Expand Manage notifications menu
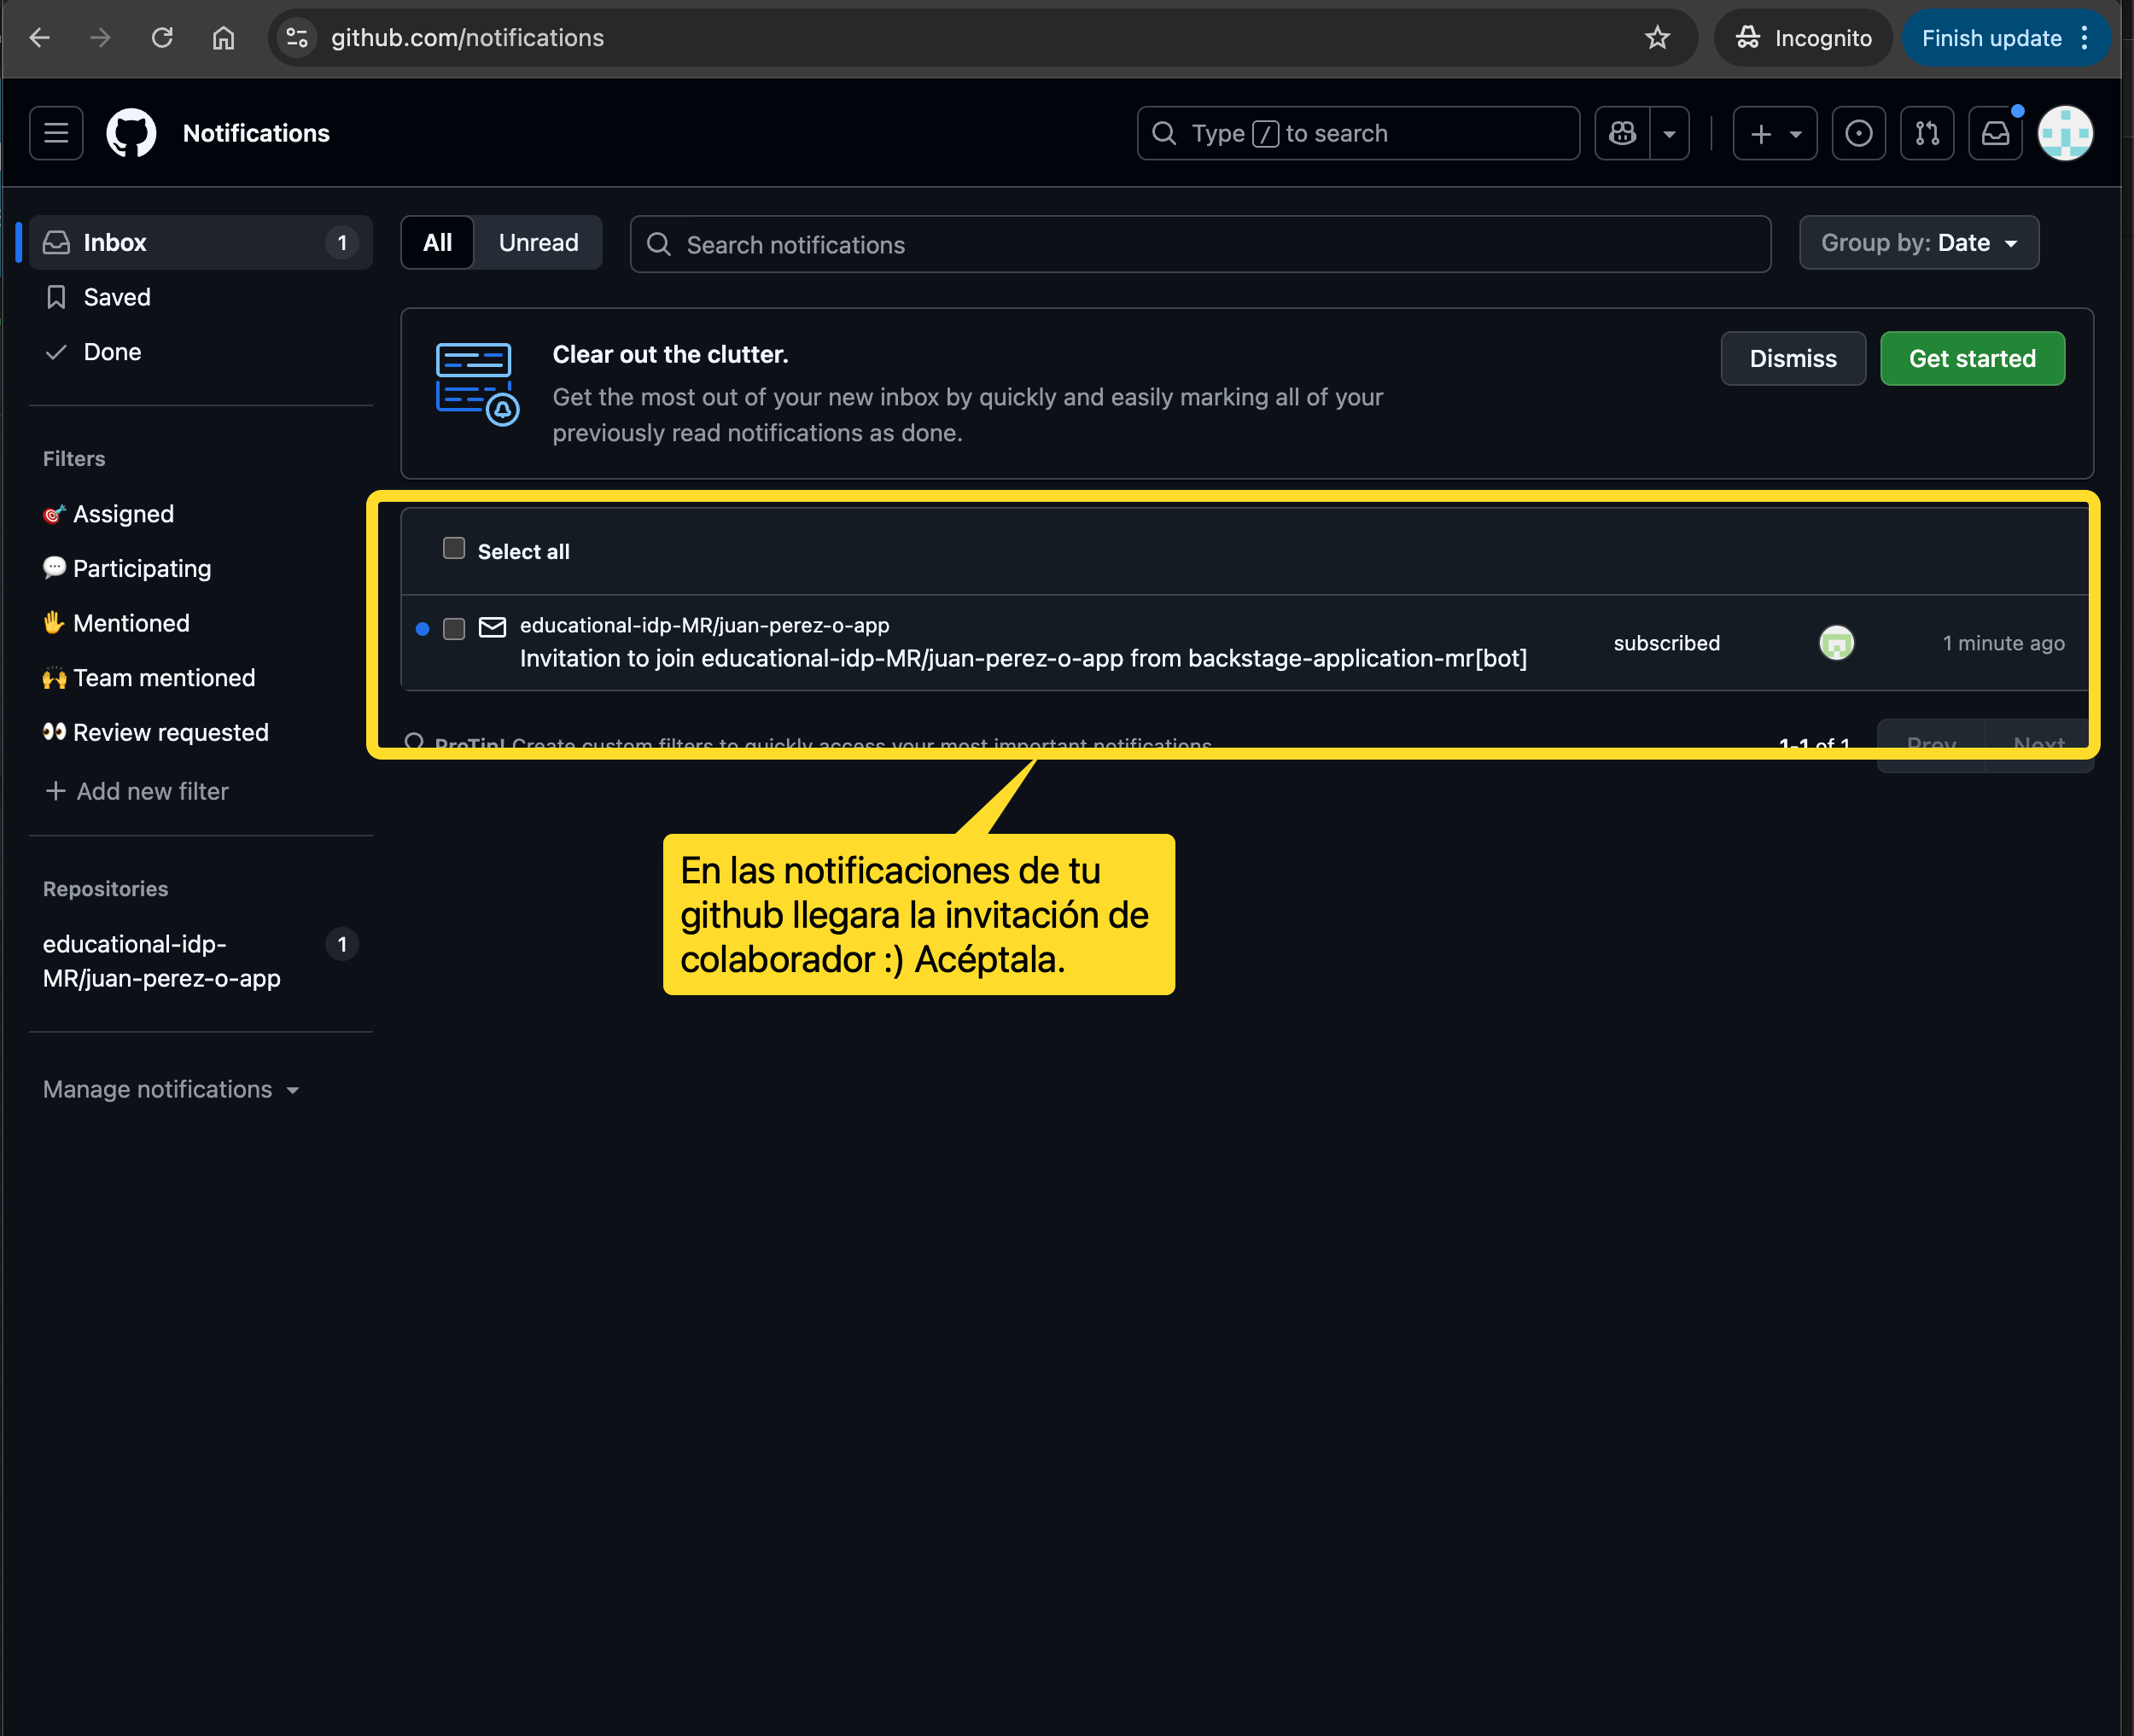Screen dimensions: 2134x1736 tap(171, 1089)
